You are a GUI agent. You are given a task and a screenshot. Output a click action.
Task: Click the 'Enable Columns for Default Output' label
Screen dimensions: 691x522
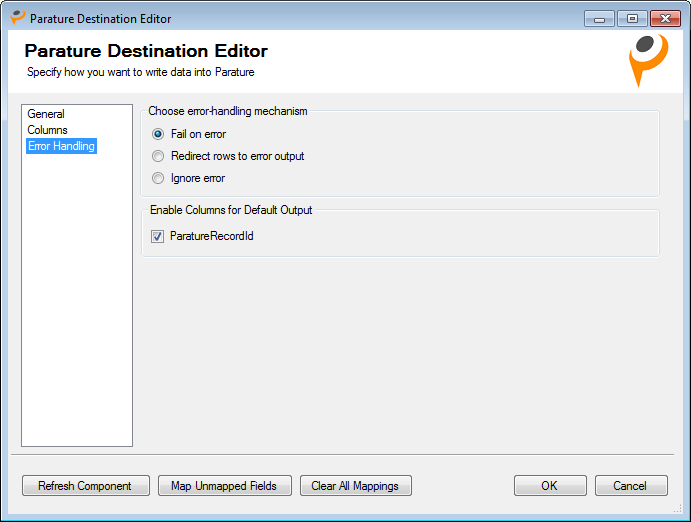231,210
